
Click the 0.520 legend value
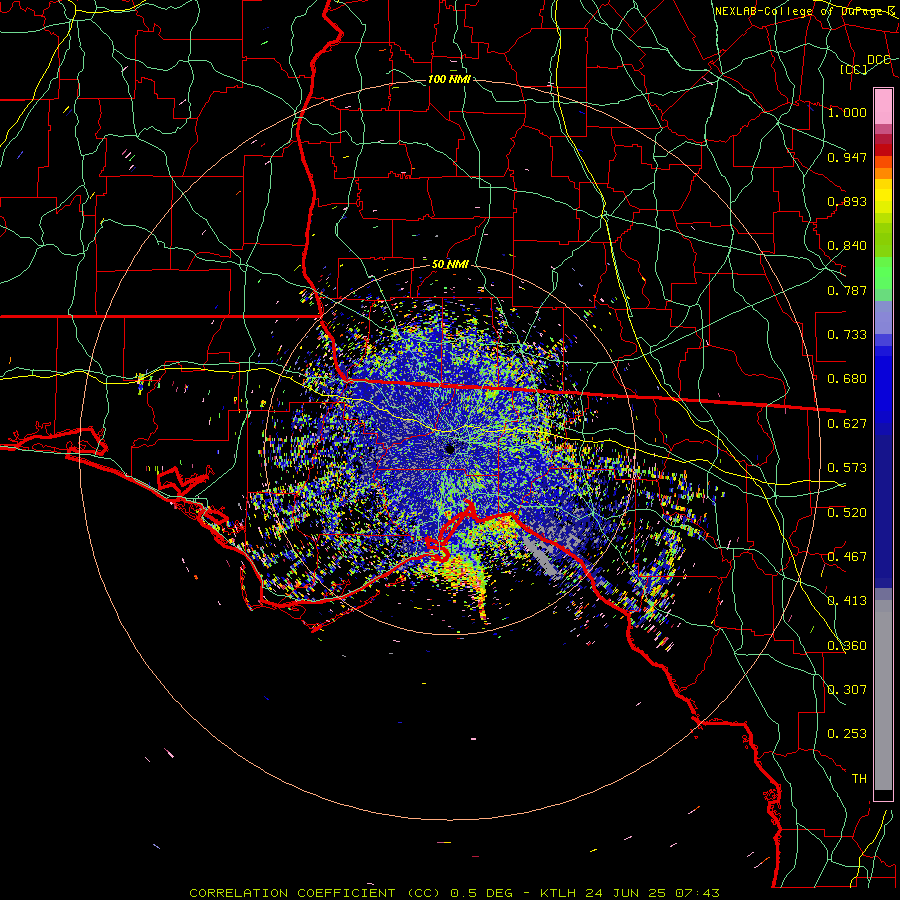click(x=847, y=513)
